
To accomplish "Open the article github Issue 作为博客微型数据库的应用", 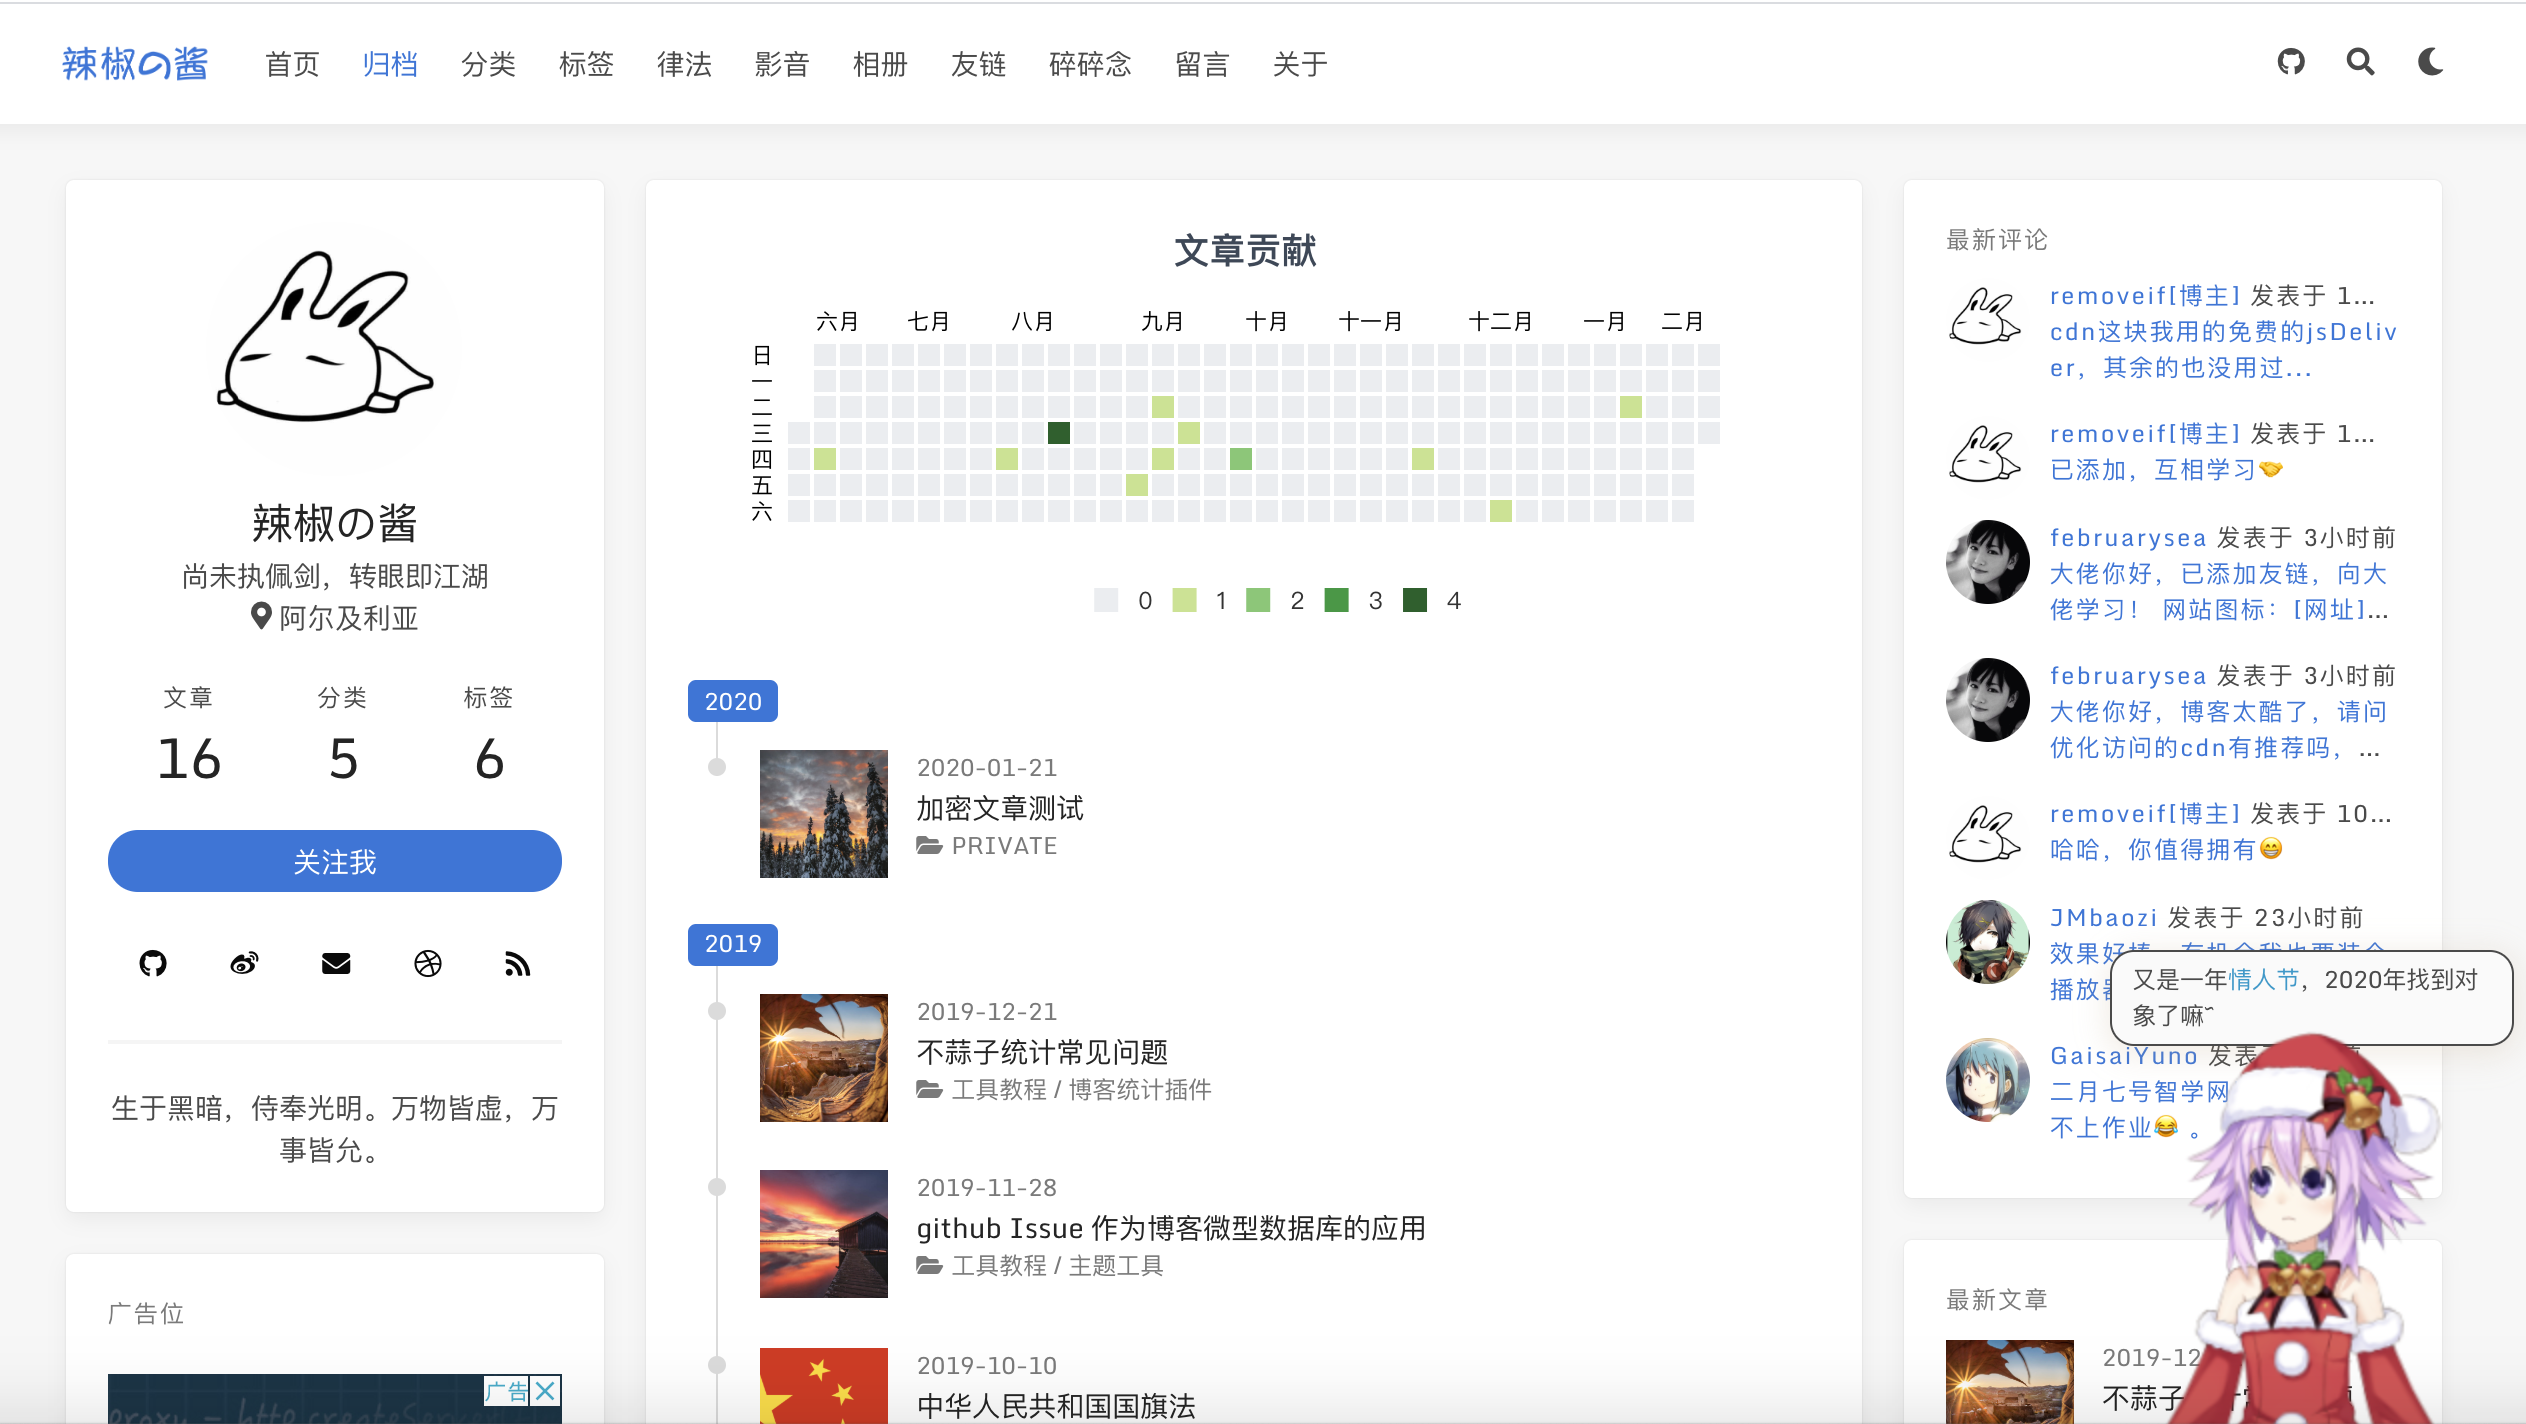I will [x=1171, y=1228].
